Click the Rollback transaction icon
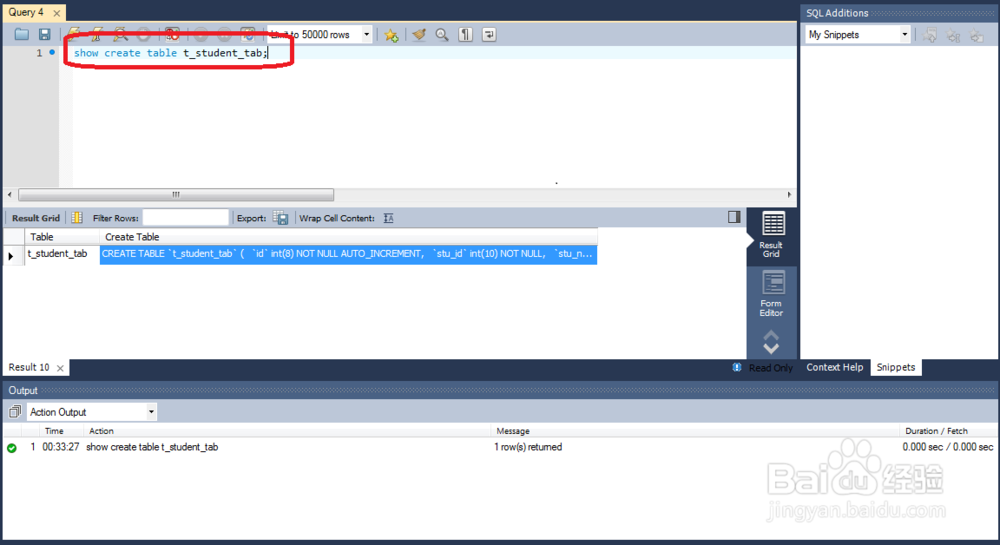The width and height of the screenshot is (1000, 545). coord(224,34)
